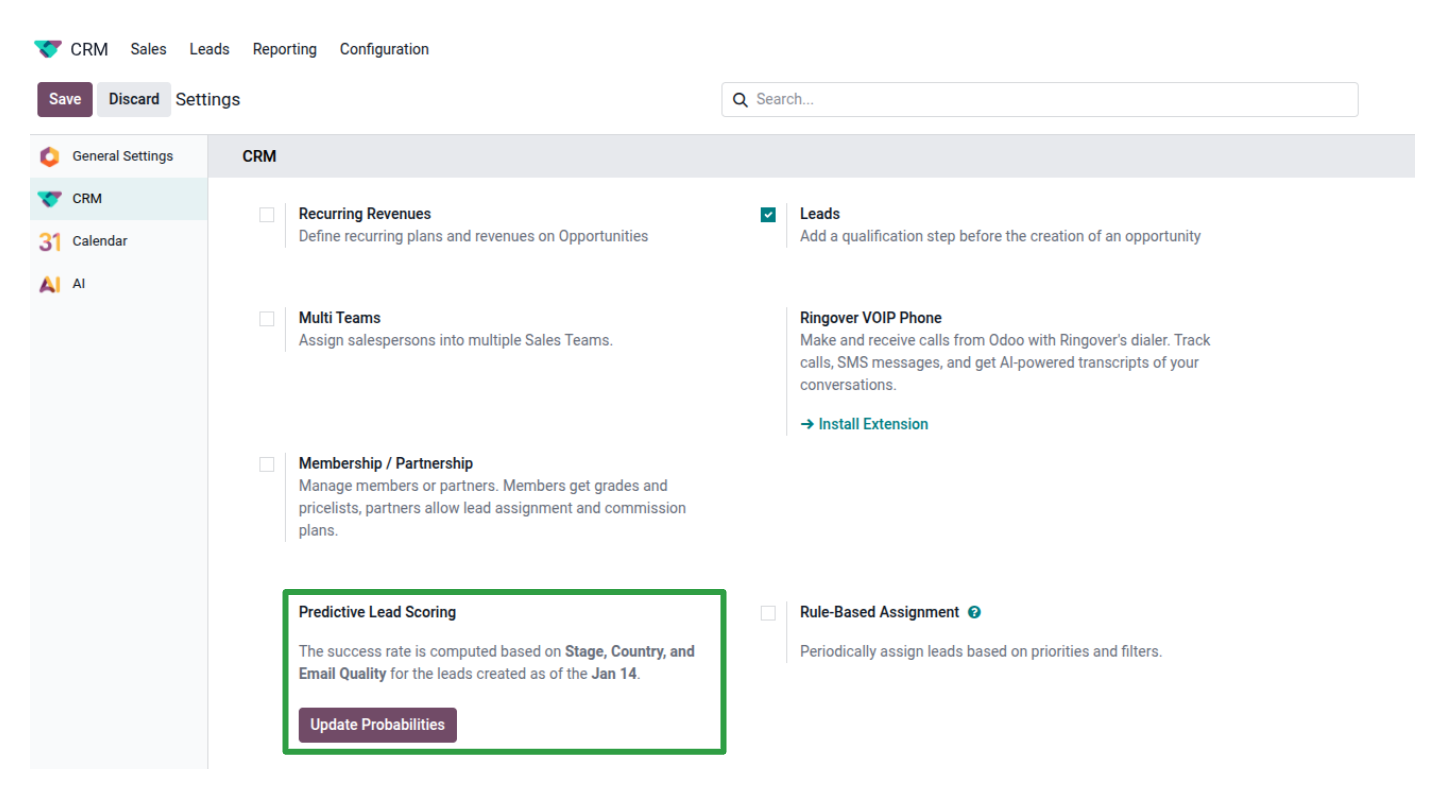1445x799 pixels.
Task: Open the Calendar sidebar icon
Action: pos(49,241)
